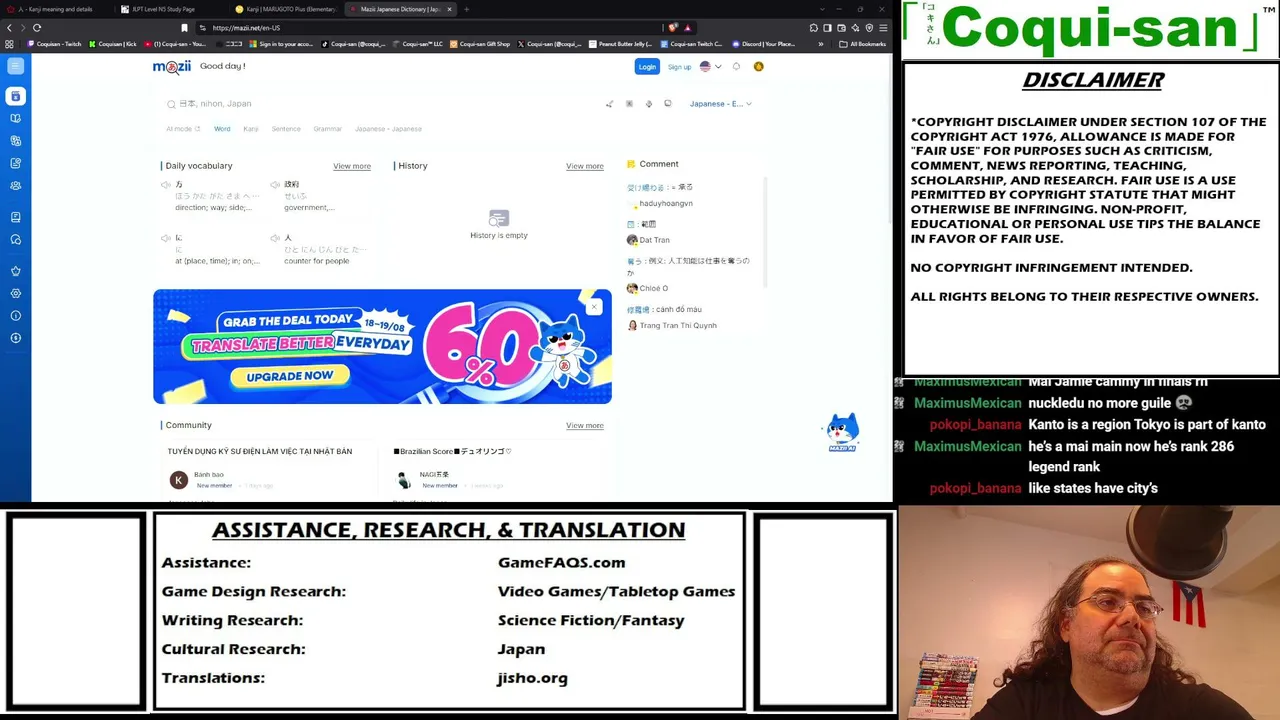
Task: Bookmark this page in the address bar
Action: point(184,28)
